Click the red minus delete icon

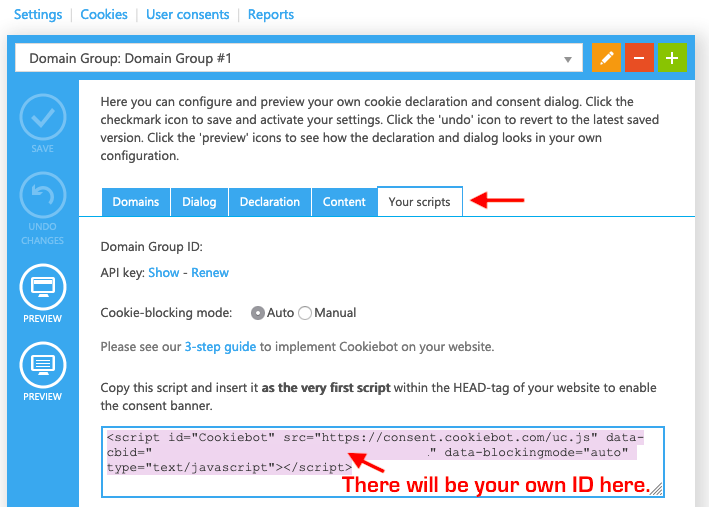pyautogui.click(x=639, y=58)
